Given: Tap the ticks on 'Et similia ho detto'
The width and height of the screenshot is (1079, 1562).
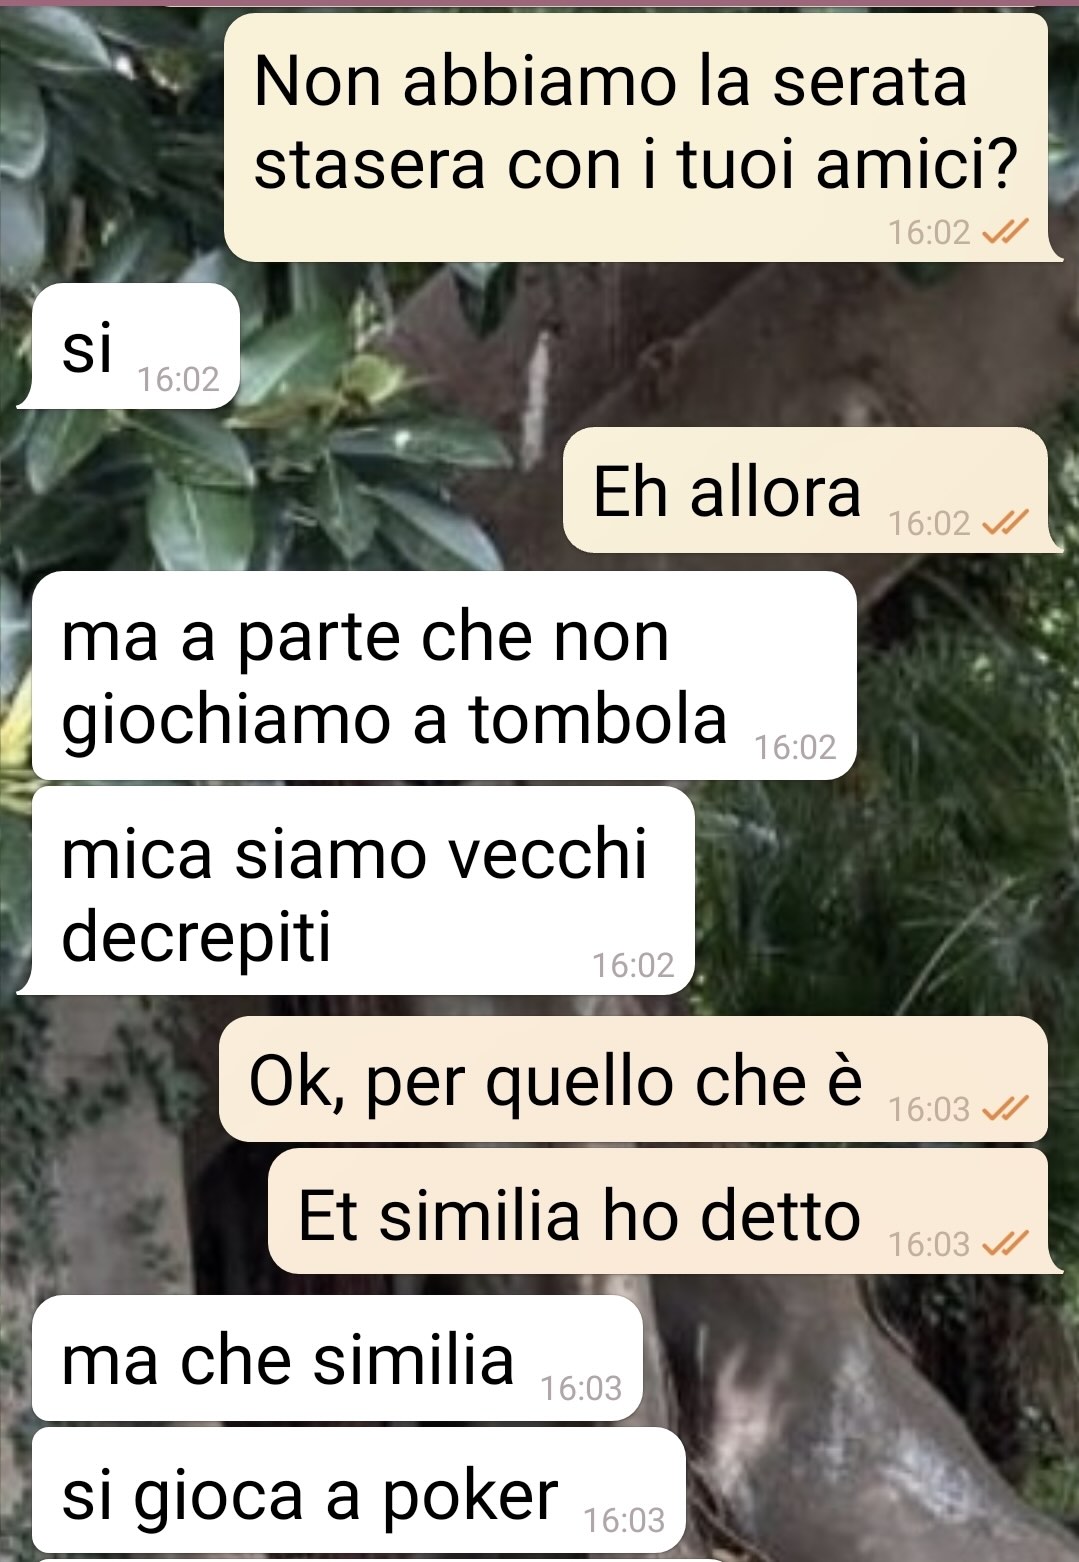Looking at the screenshot, I should click(x=1005, y=1244).
